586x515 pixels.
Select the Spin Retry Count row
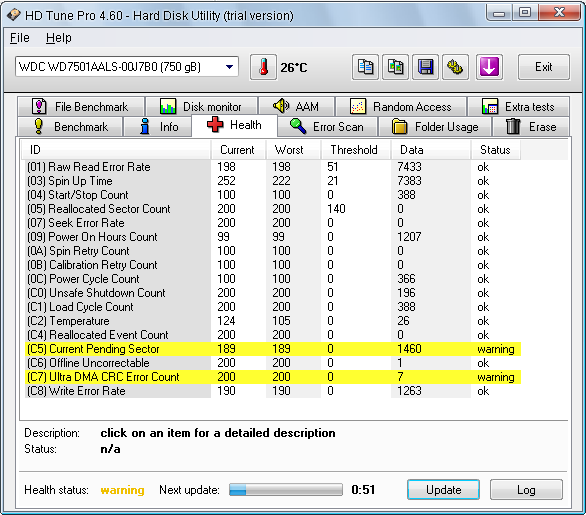tap(273, 251)
